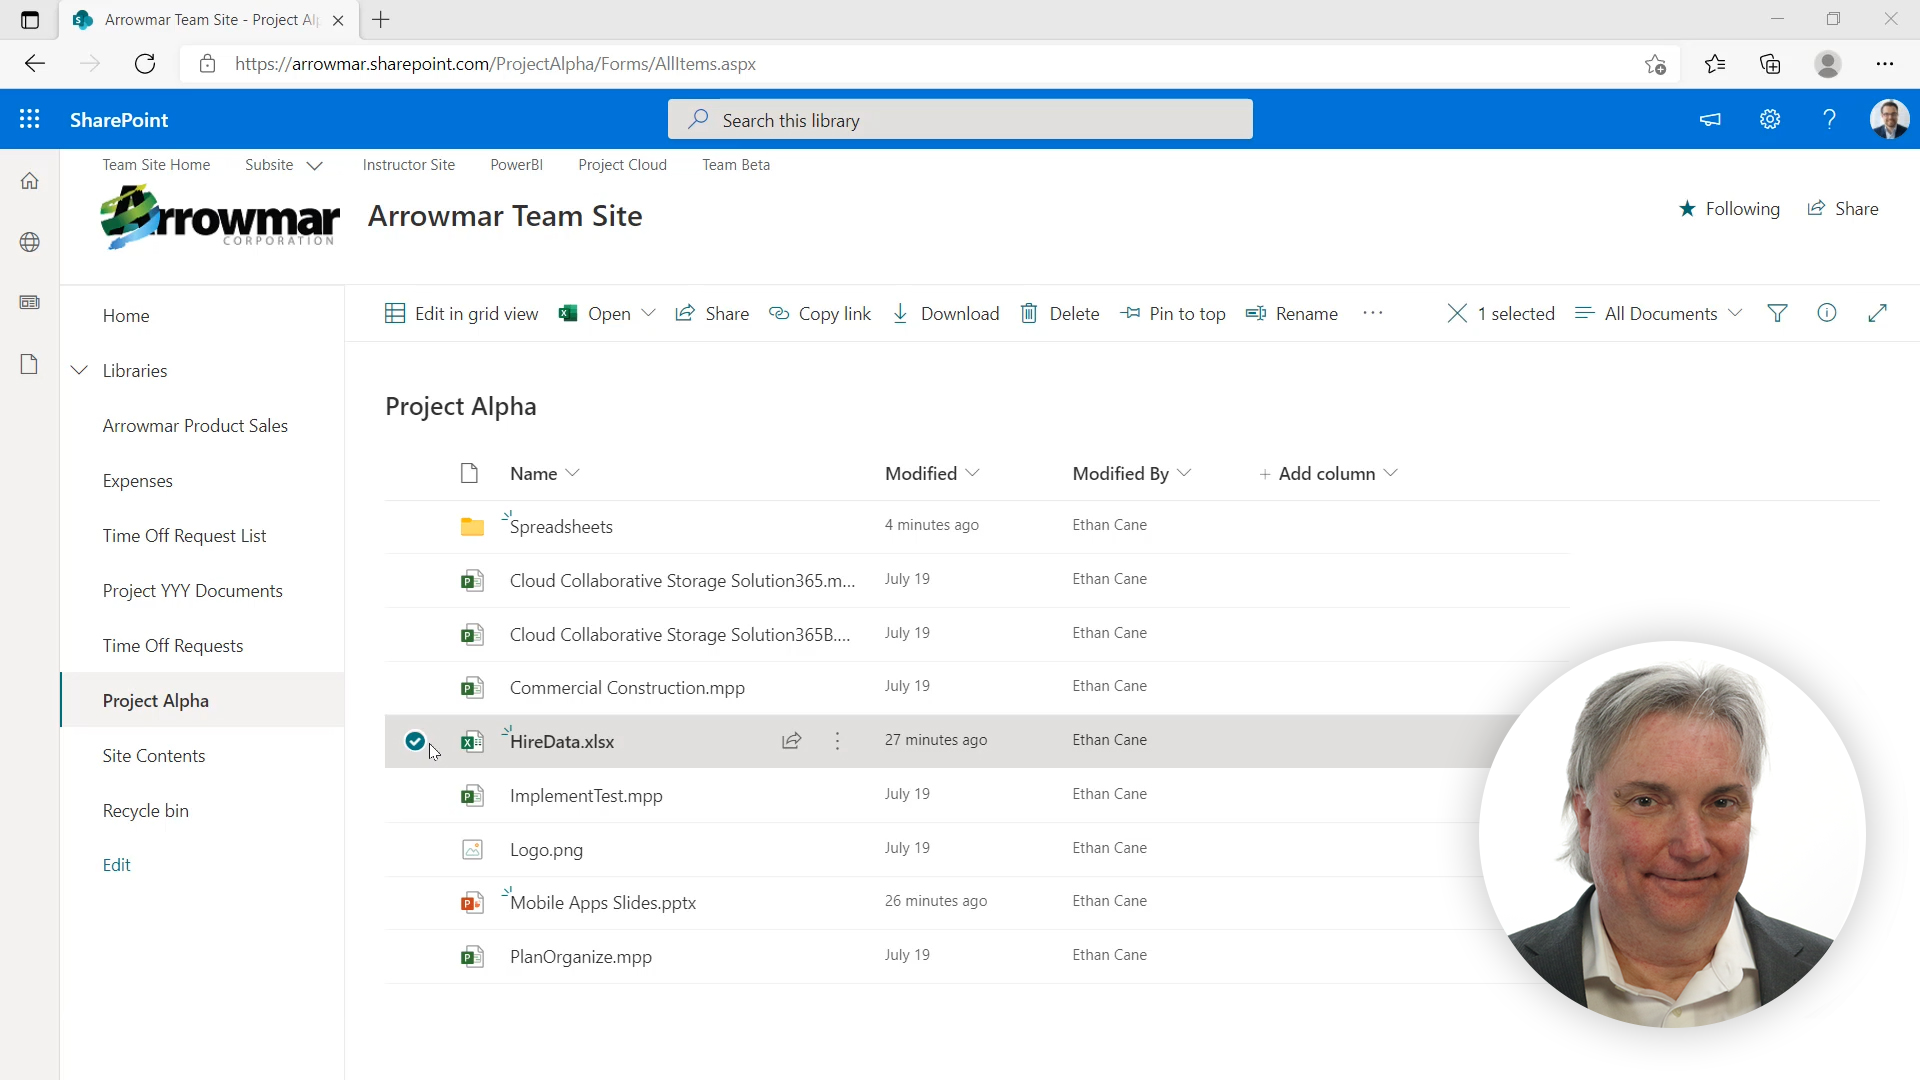
Task: Click the Spreadsheets folder icon
Action: point(472,526)
